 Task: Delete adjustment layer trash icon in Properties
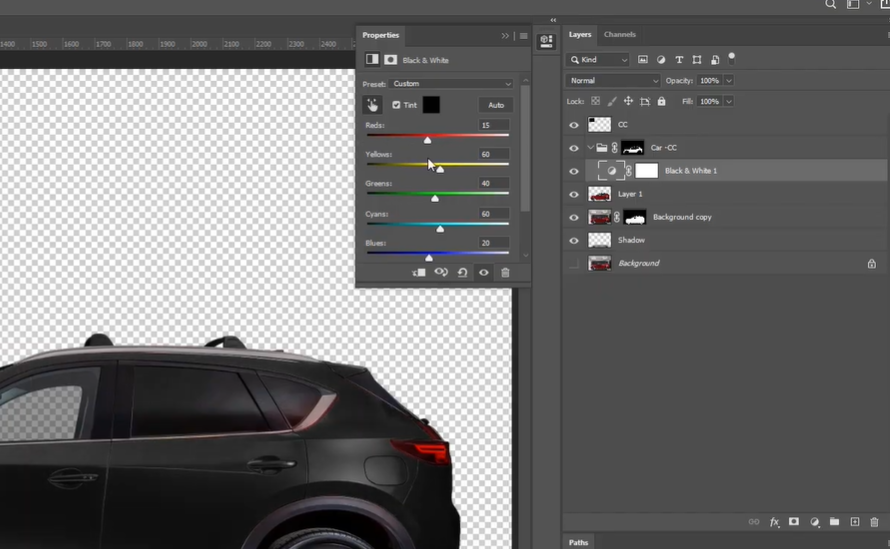505,273
